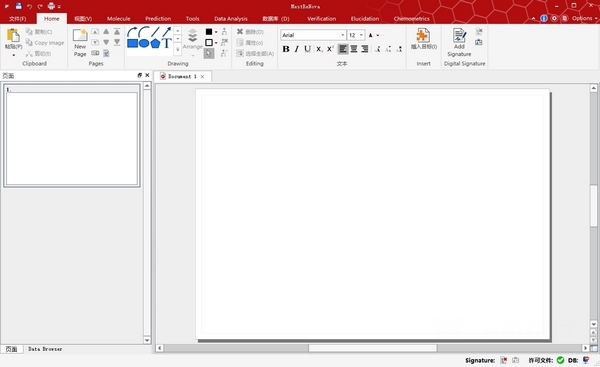The image size is (600, 367).
Task: Click the Signature status icon with red X
Action: pyautogui.click(x=504, y=360)
